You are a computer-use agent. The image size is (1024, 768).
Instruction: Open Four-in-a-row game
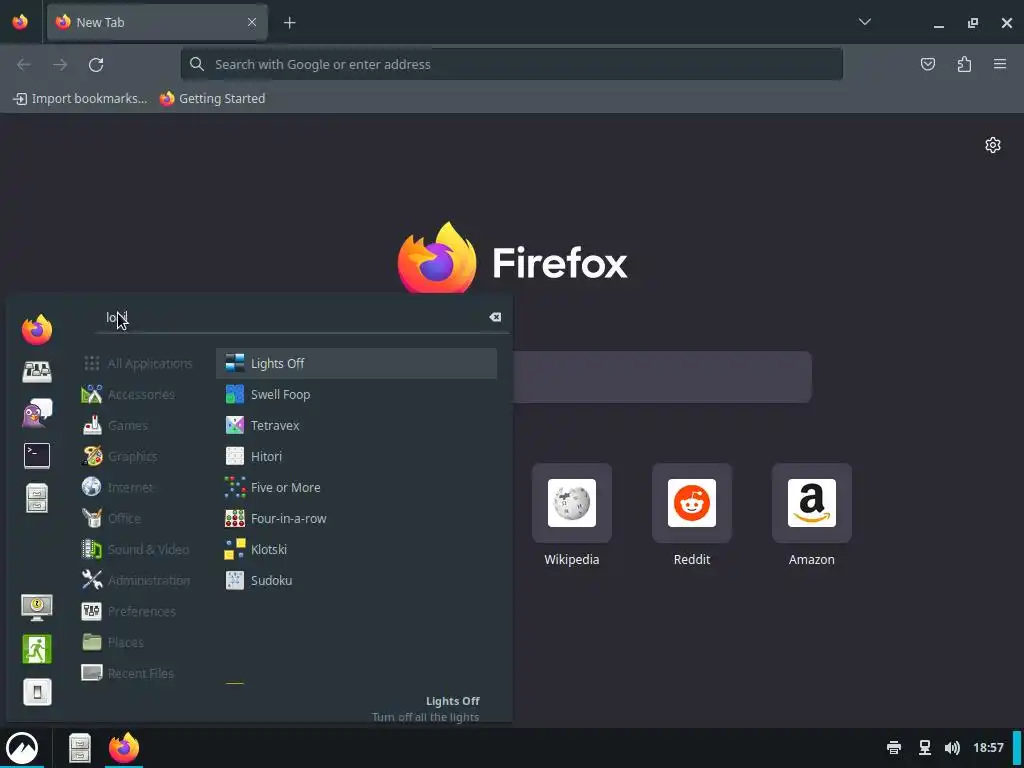point(357,519)
